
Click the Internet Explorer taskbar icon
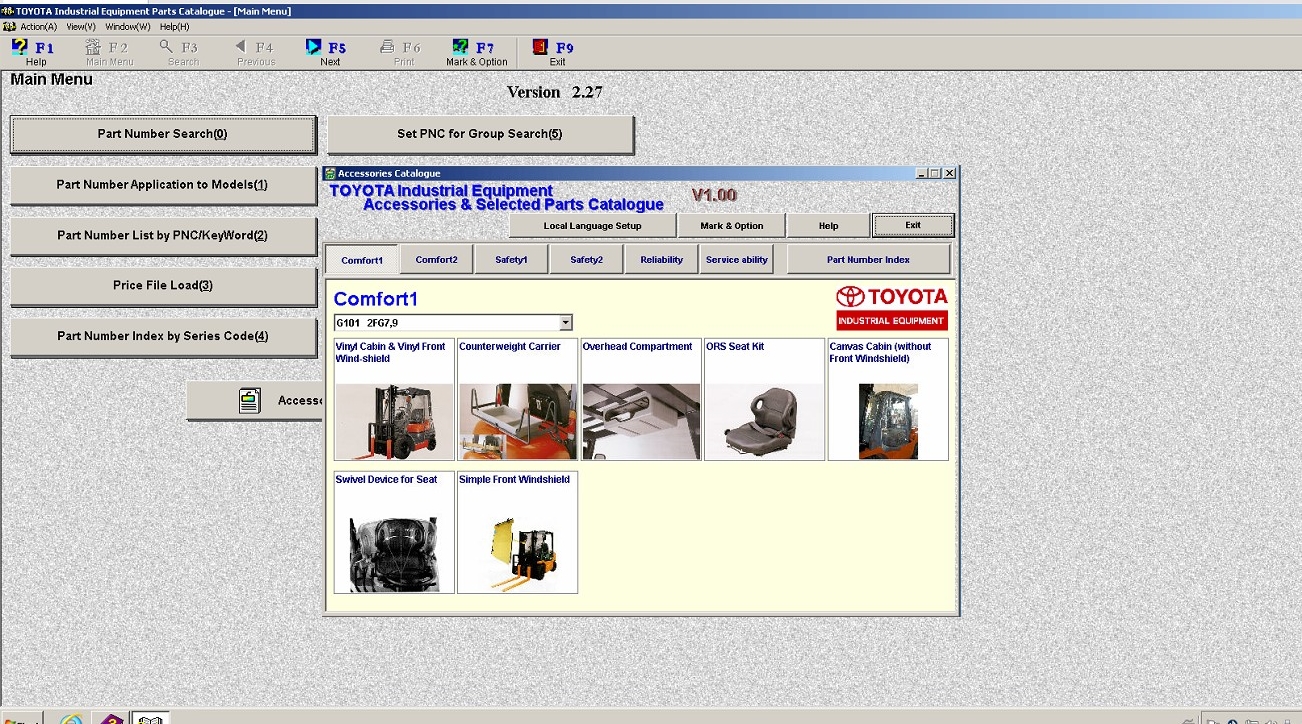click(71, 719)
